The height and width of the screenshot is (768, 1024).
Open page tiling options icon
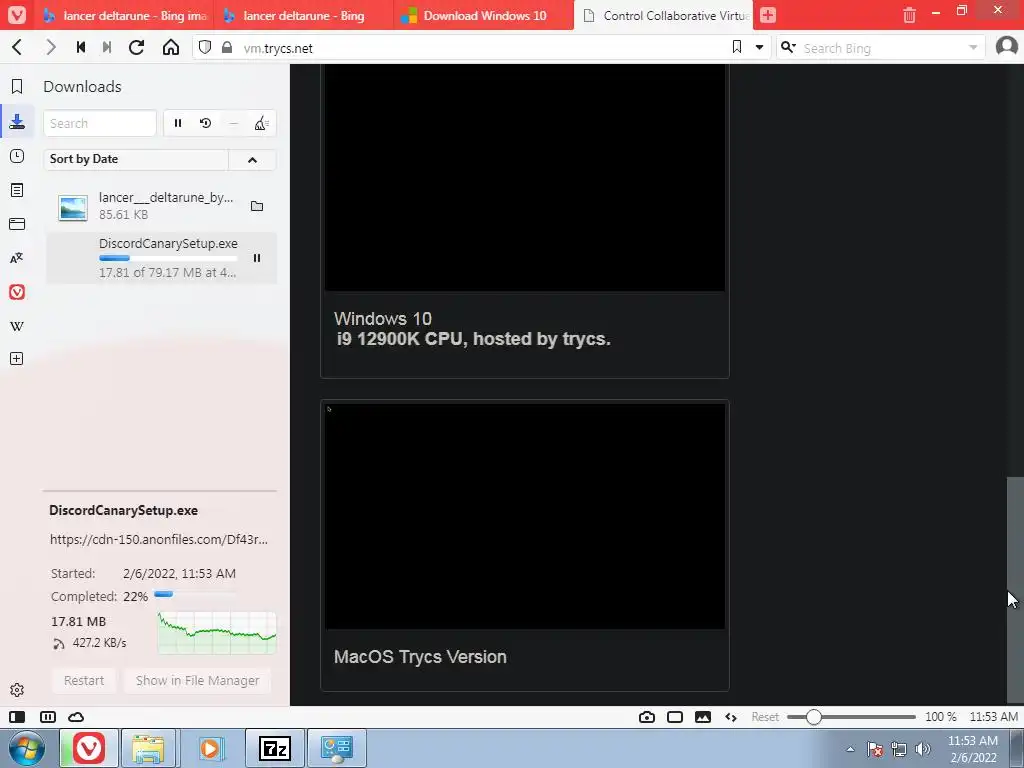point(675,716)
